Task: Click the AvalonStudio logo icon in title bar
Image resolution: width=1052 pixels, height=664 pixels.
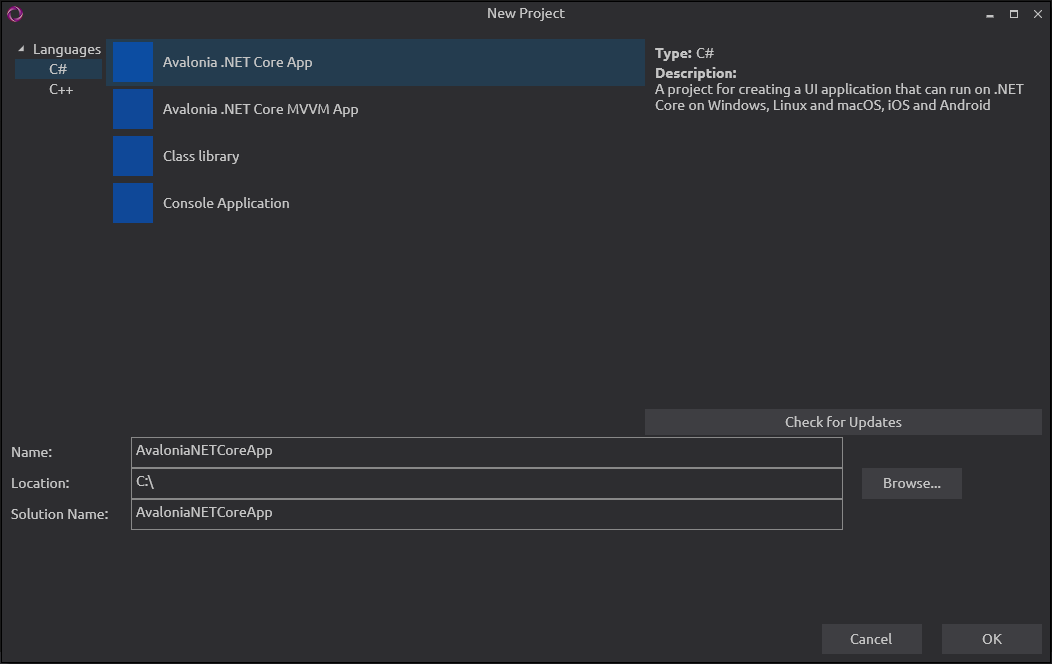Action: click(14, 14)
